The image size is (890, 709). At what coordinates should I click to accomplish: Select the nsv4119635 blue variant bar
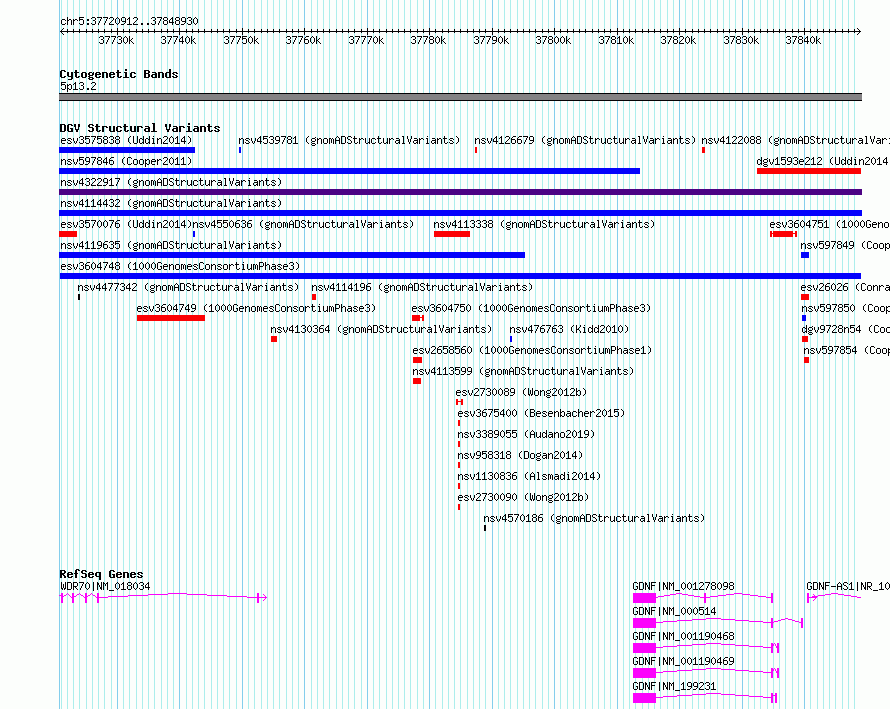tap(292, 255)
